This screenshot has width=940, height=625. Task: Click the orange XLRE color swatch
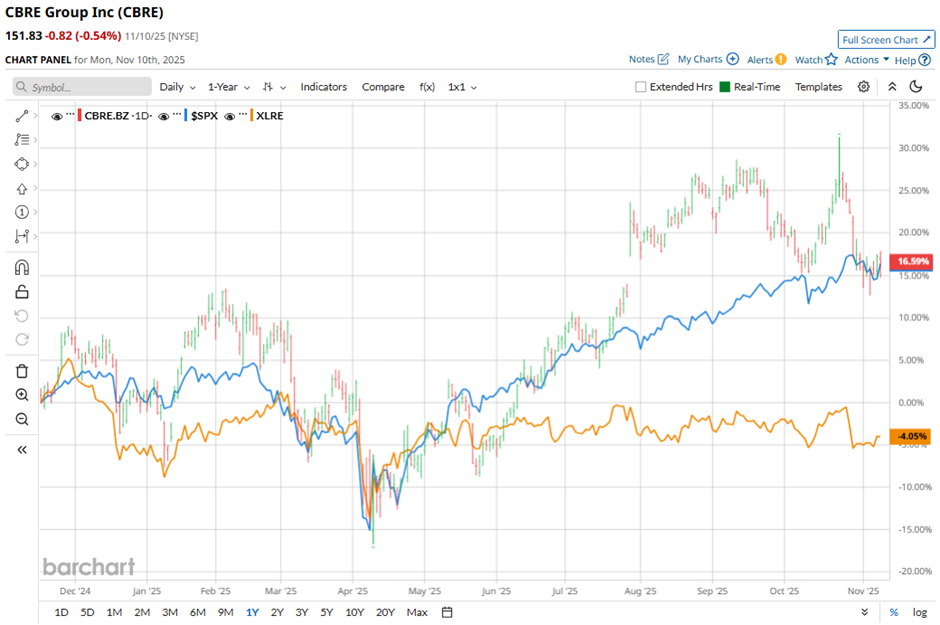pos(251,116)
